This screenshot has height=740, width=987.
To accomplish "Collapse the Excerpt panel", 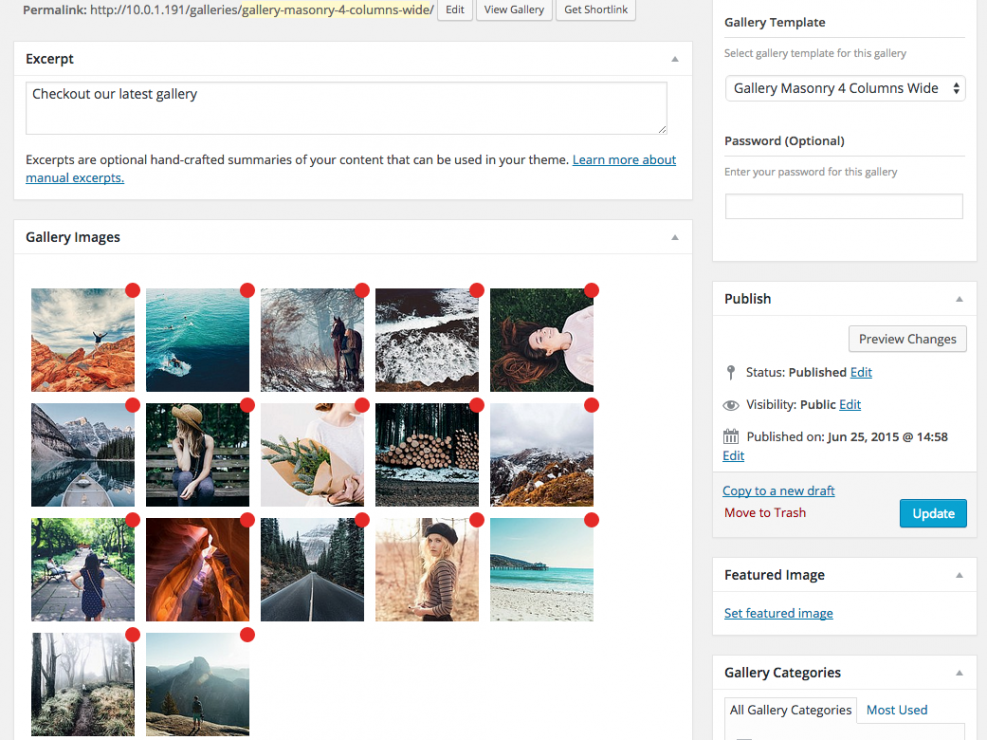I will tap(675, 59).
